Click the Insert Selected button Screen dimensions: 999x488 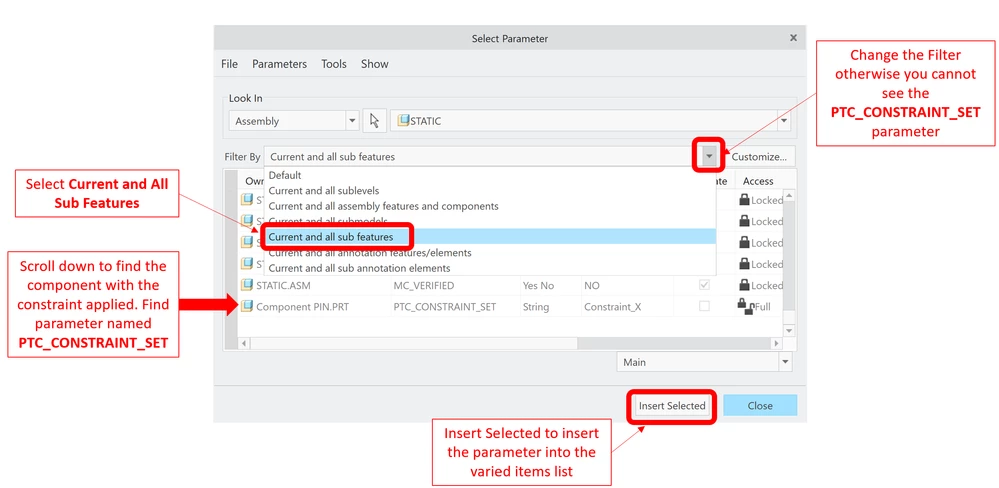point(672,406)
